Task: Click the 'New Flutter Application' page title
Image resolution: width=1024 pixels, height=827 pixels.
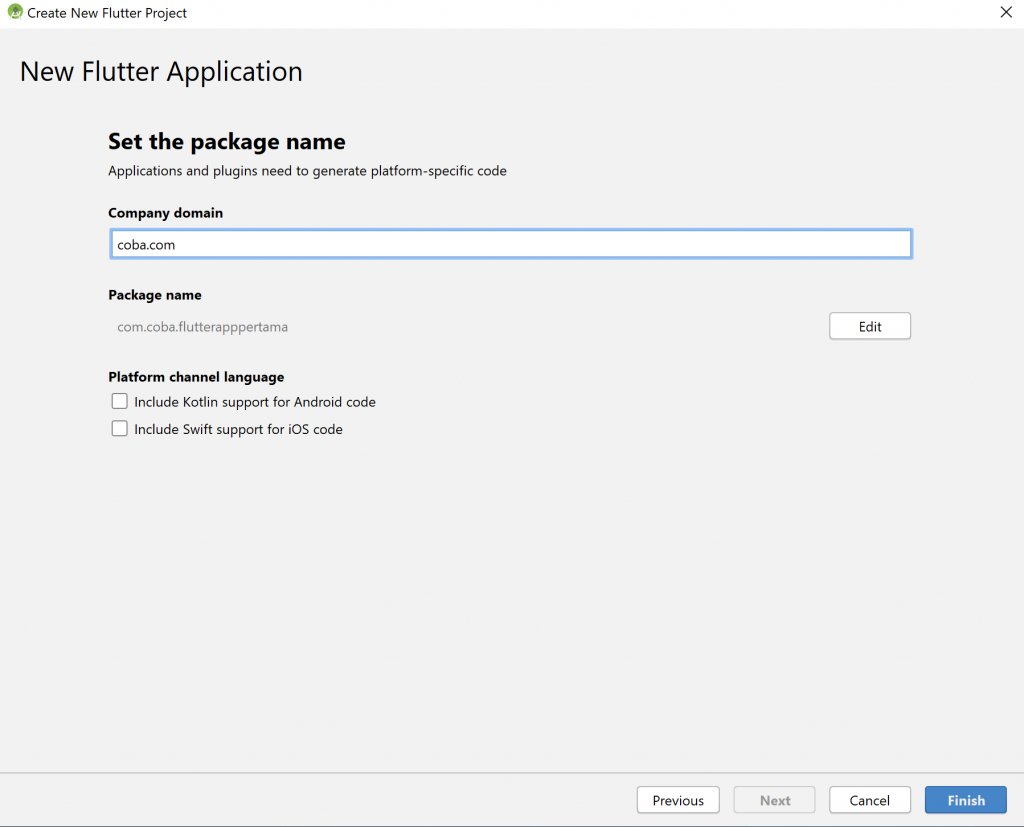Action: pos(161,72)
